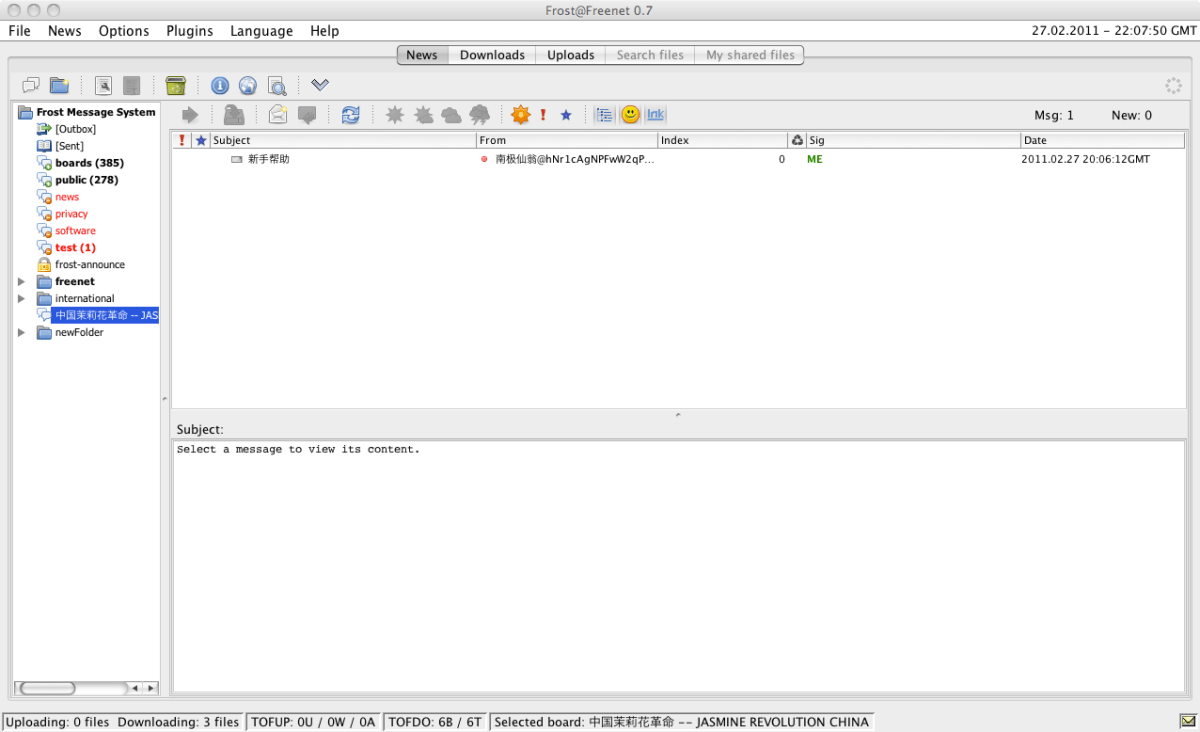Expand the freenet folder
Image resolution: width=1200 pixels, height=732 pixels.
(22, 282)
